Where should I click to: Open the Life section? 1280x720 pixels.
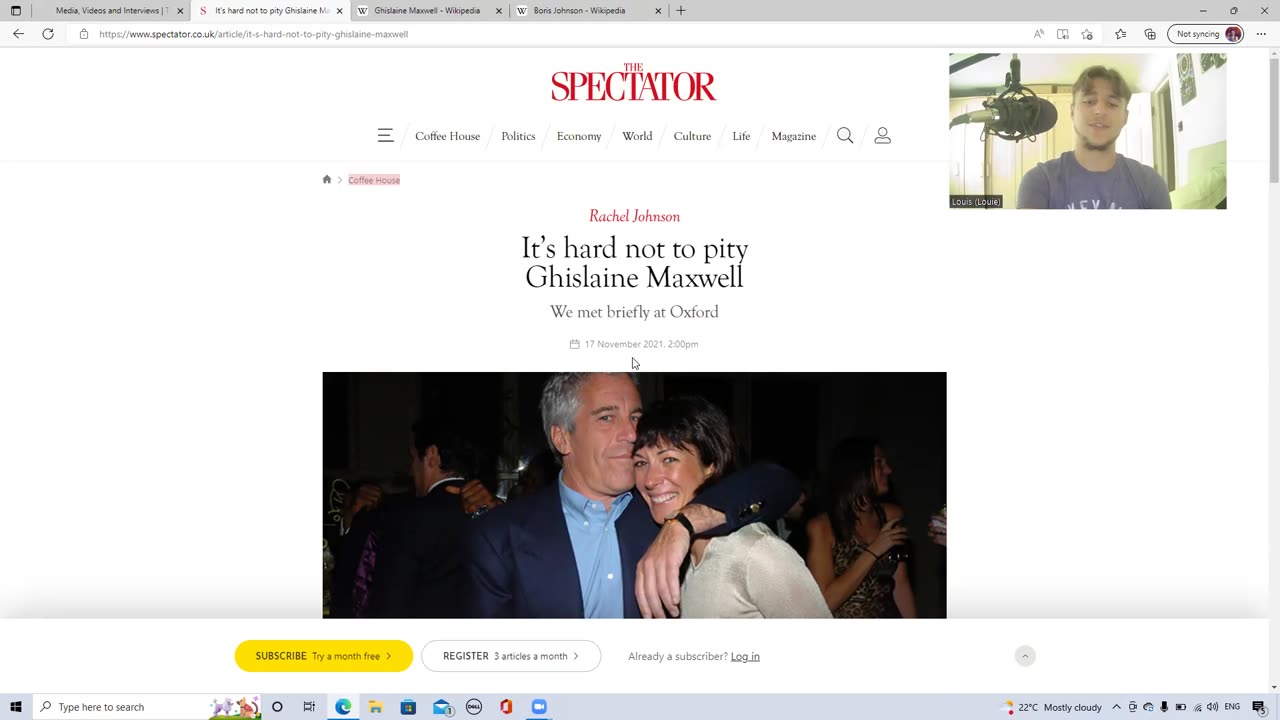(741, 136)
